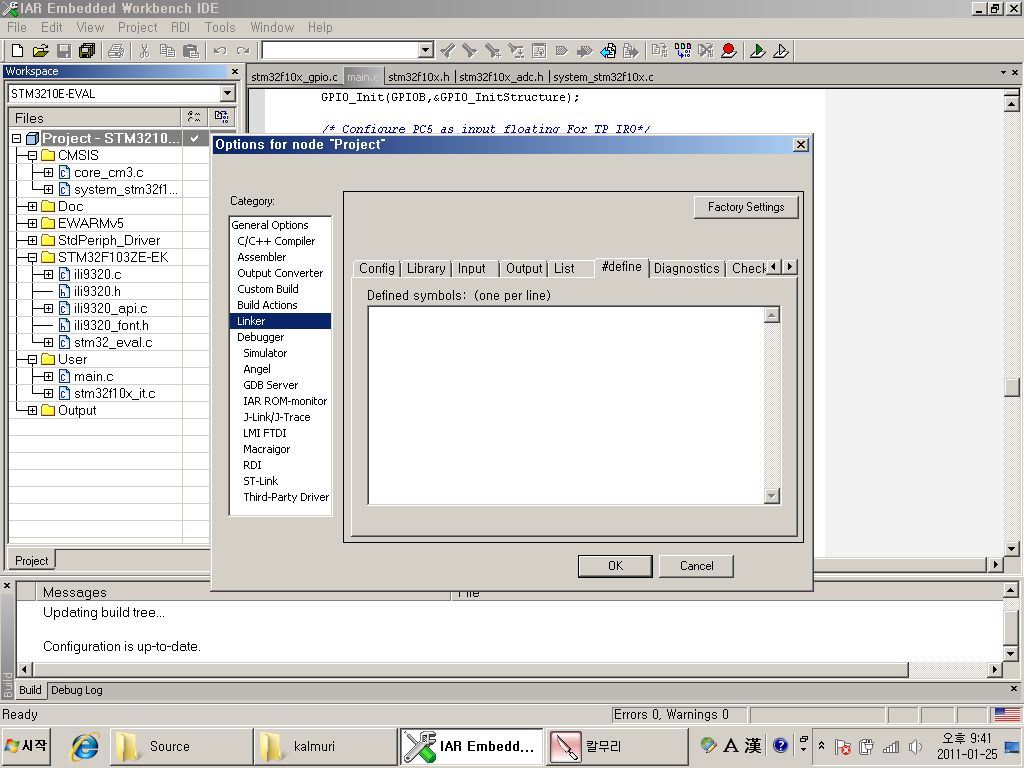Click the Copy toolbar icon
1024x768 pixels.
pos(167,51)
